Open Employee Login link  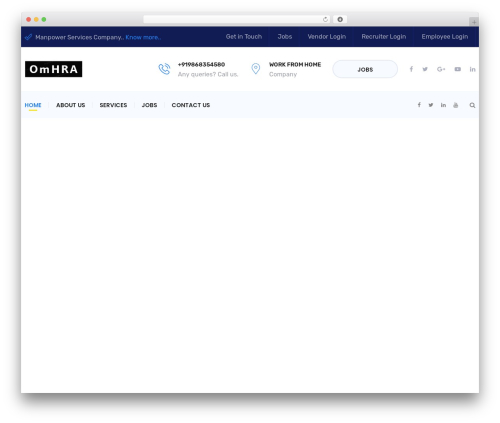point(445,37)
